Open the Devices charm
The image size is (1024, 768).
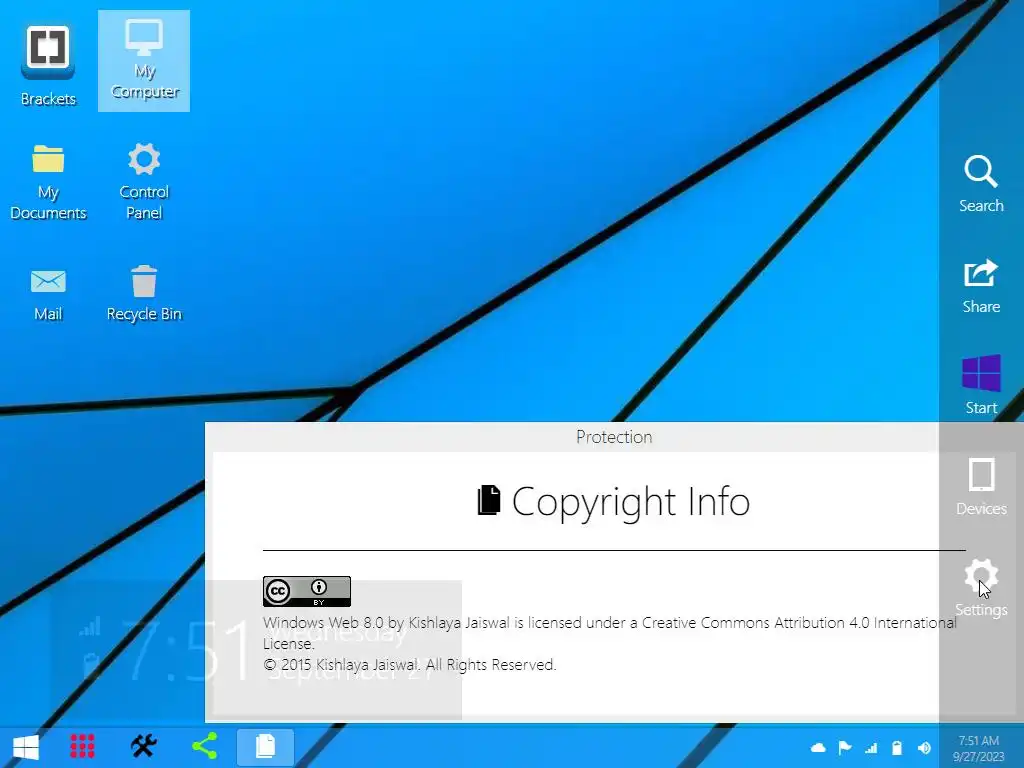click(x=981, y=487)
